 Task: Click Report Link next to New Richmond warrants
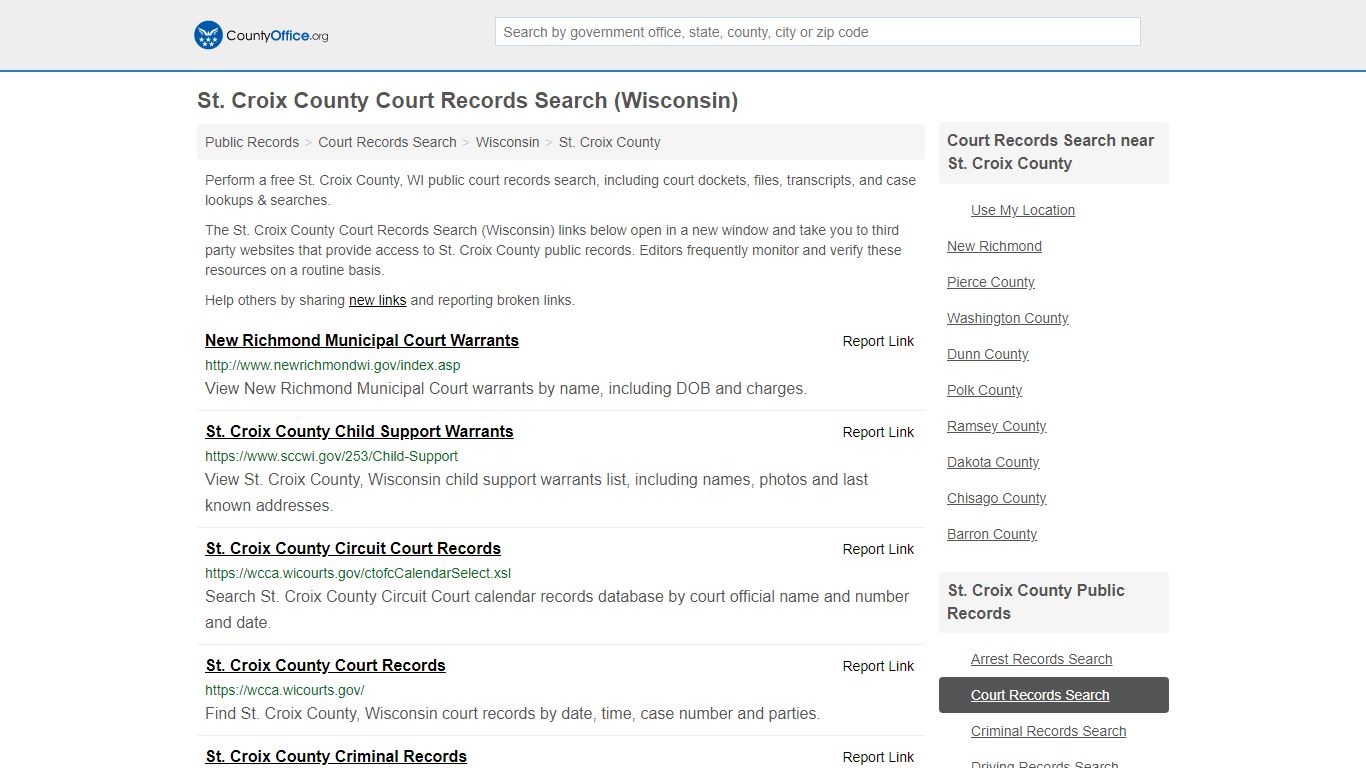coord(878,341)
